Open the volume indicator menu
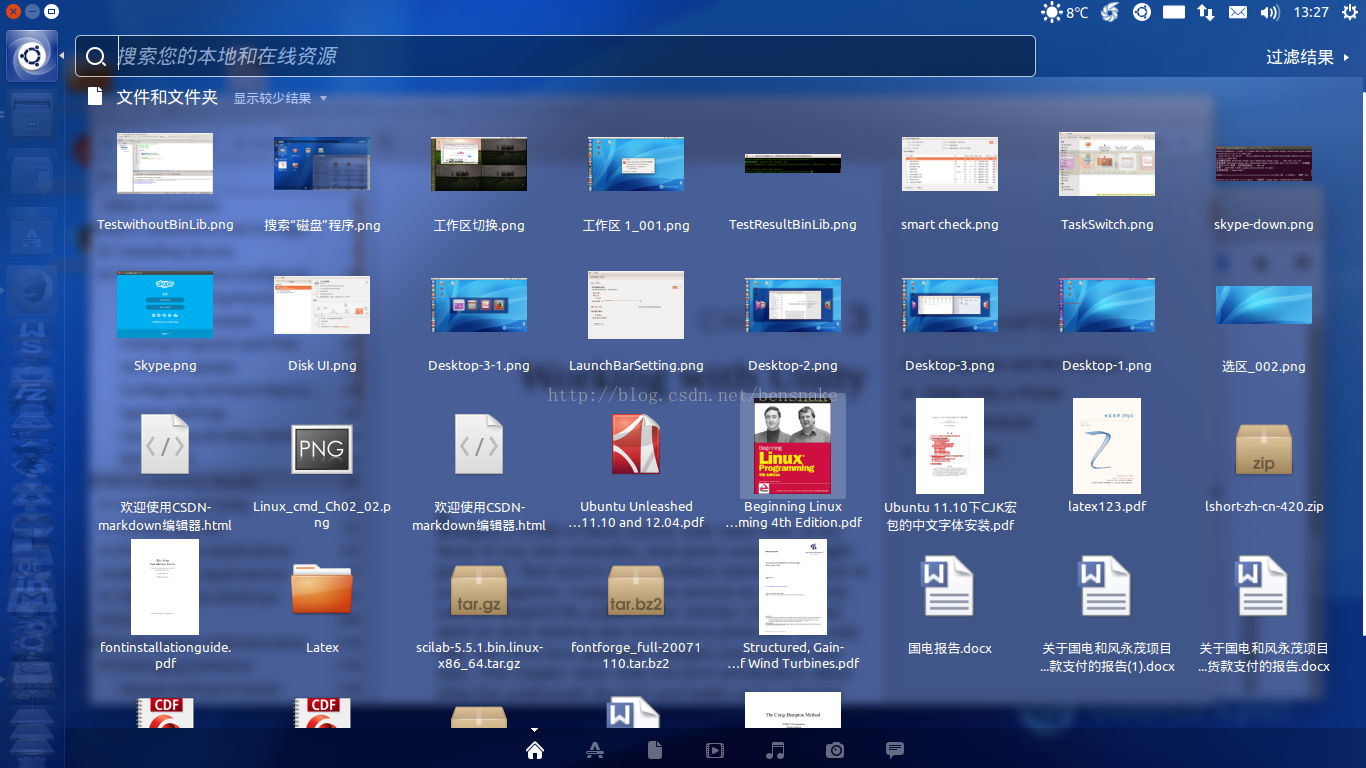Image resolution: width=1366 pixels, height=768 pixels. tap(1270, 13)
